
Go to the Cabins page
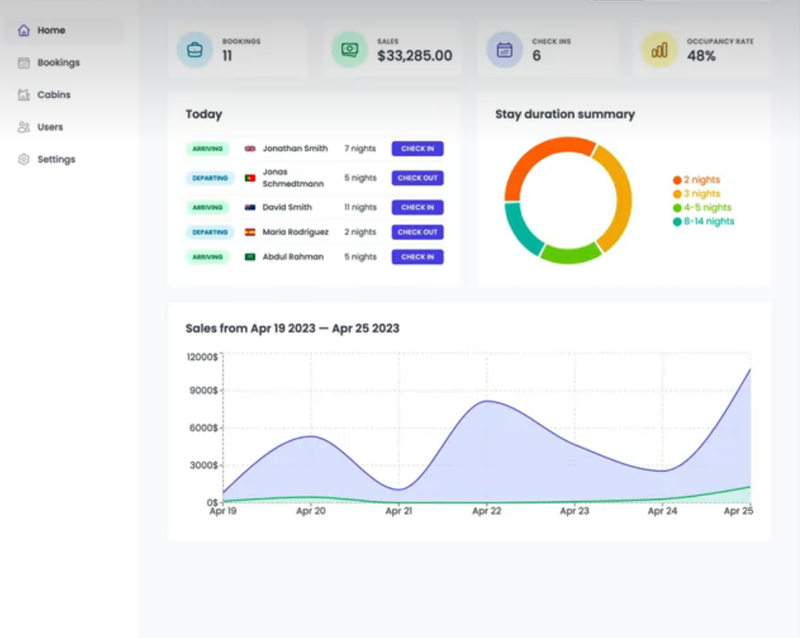54,95
